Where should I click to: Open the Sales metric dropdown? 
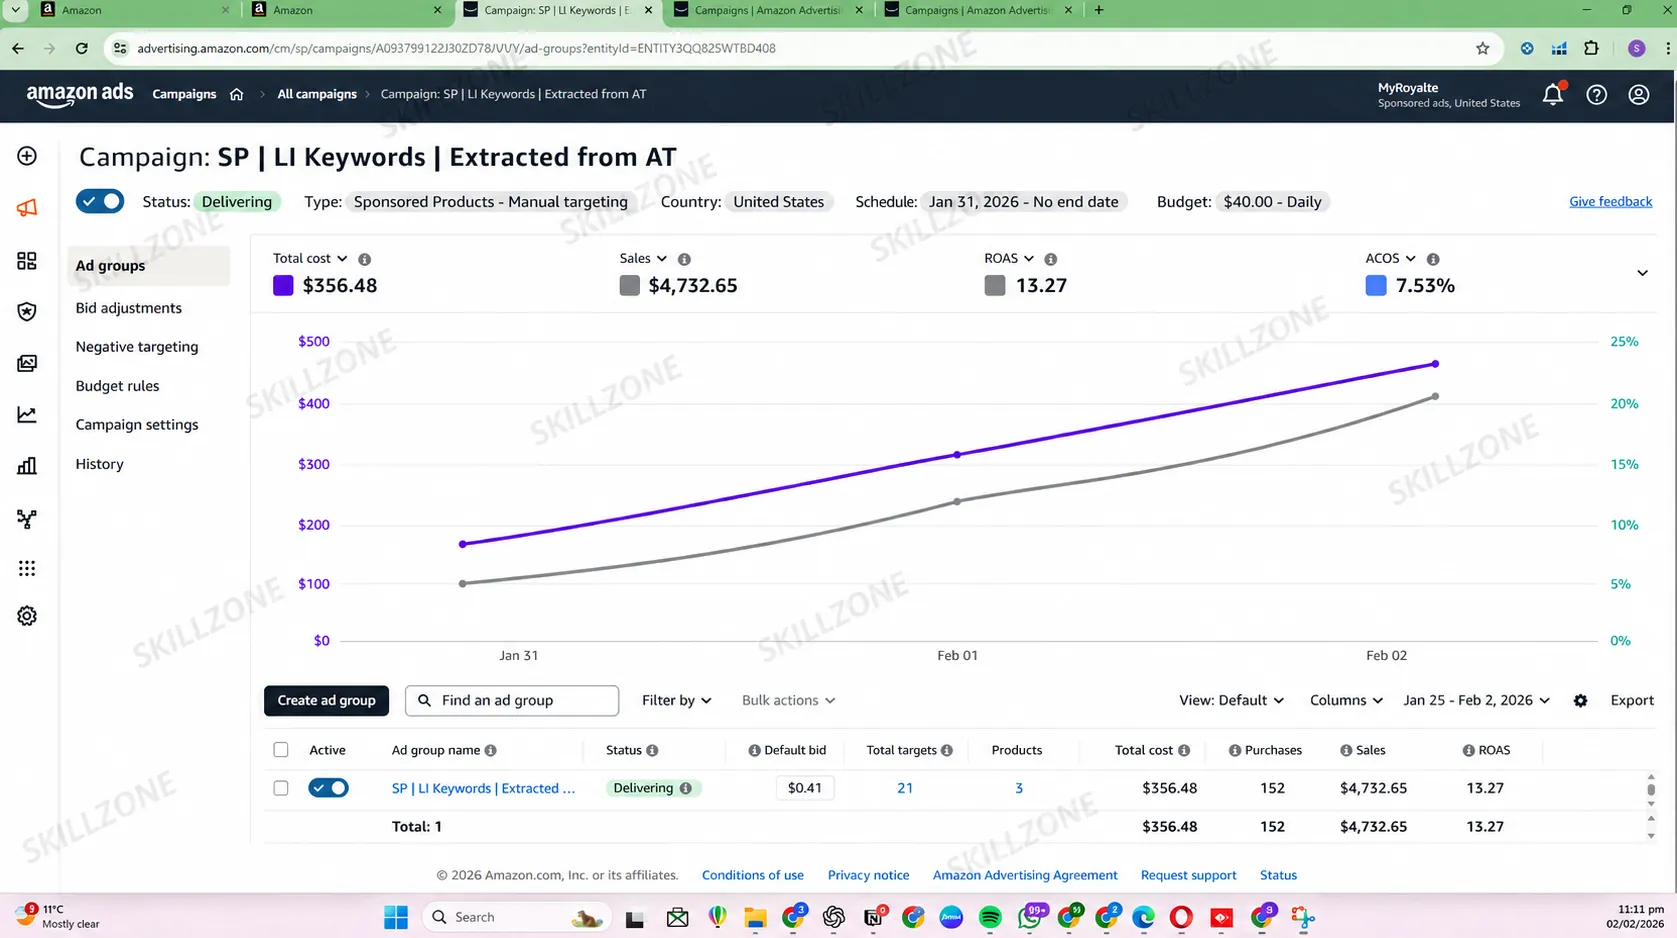coord(643,258)
